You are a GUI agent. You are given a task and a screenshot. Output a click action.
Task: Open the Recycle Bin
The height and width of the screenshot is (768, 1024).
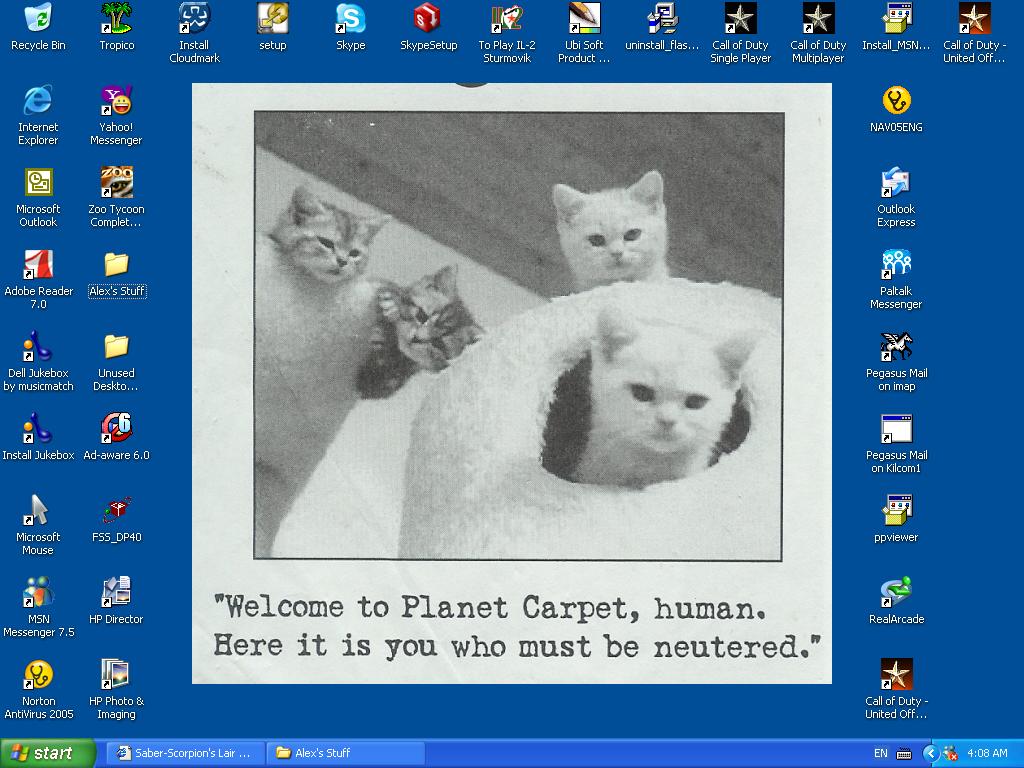point(38,18)
